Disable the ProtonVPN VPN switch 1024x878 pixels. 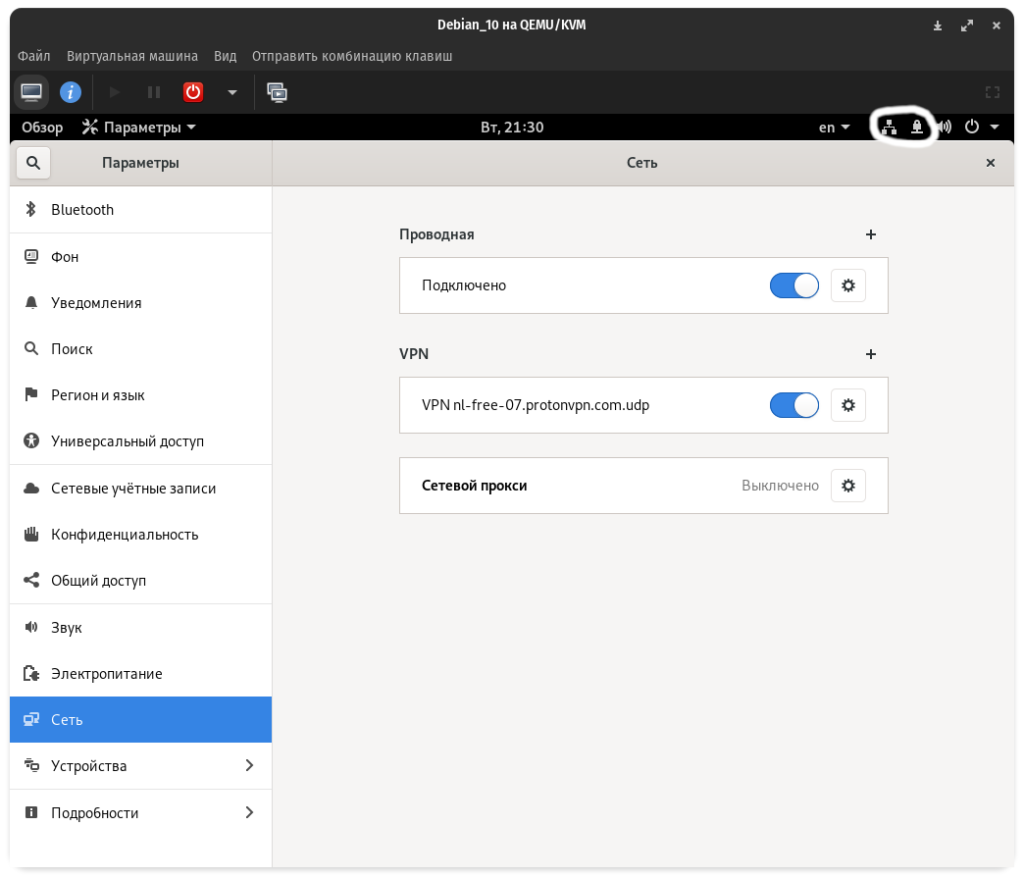point(794,405)
